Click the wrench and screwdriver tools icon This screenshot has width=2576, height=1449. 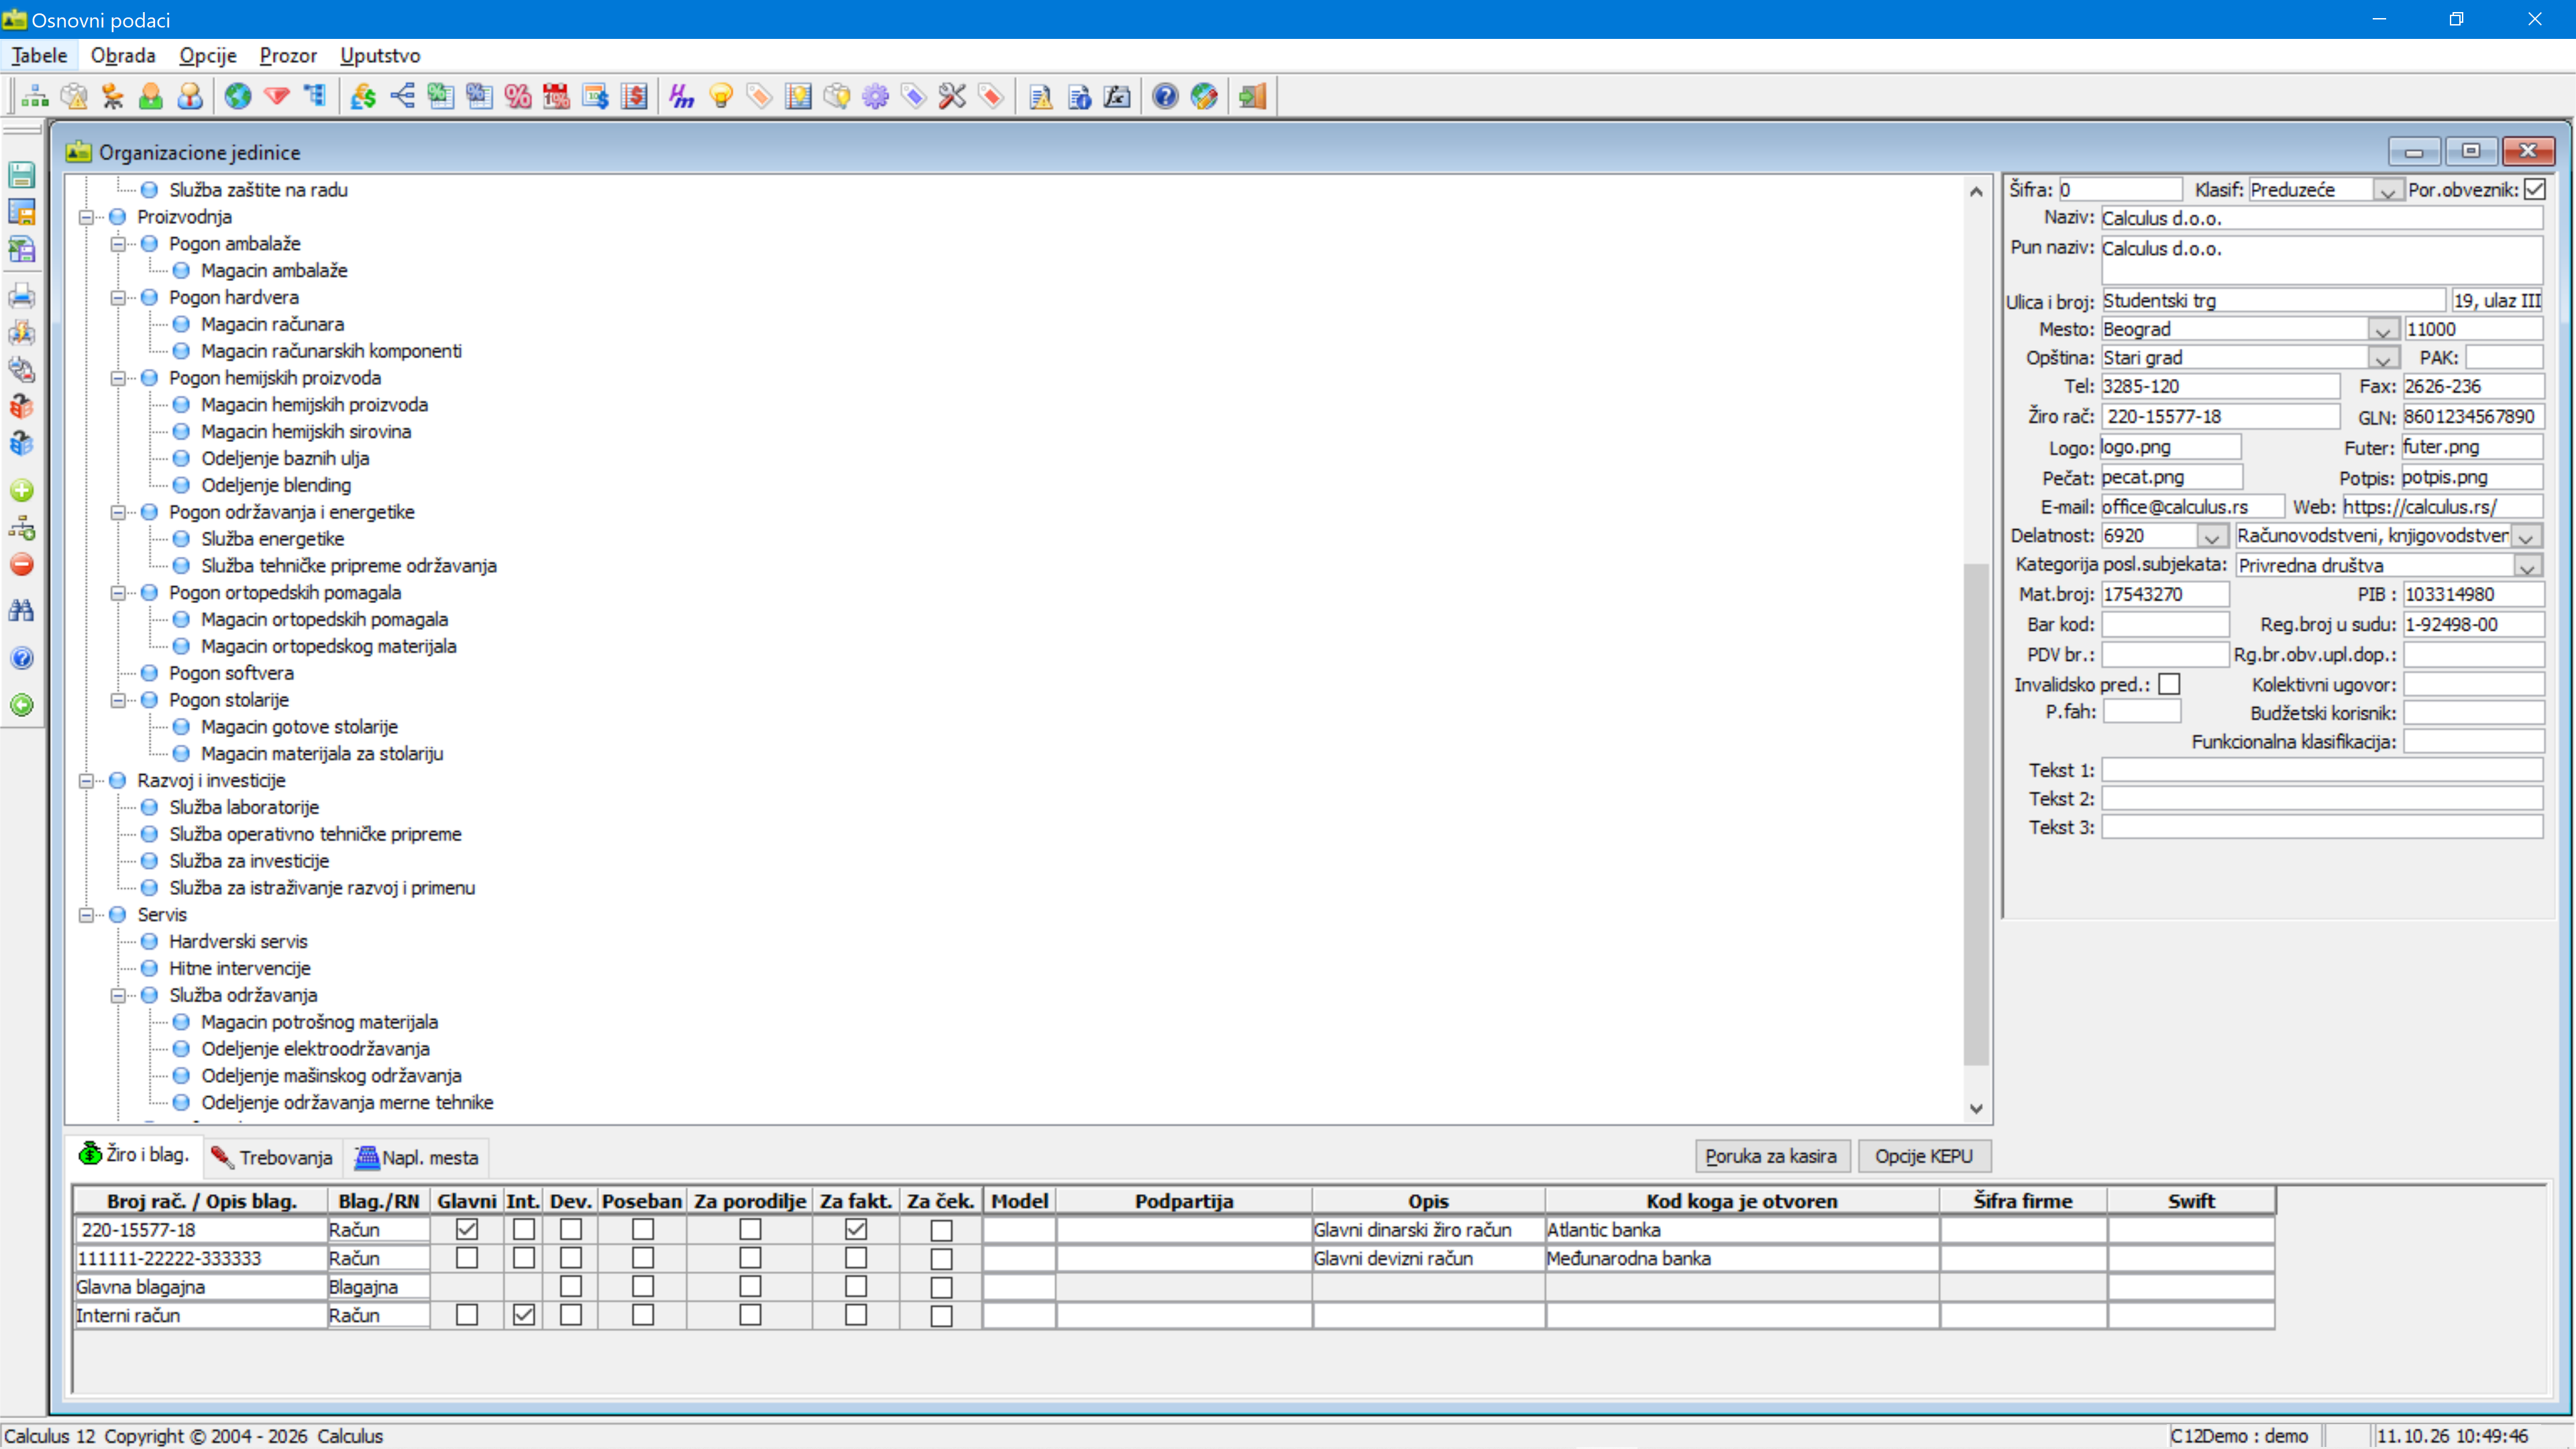pyautogui.click(x=952, y=96)
